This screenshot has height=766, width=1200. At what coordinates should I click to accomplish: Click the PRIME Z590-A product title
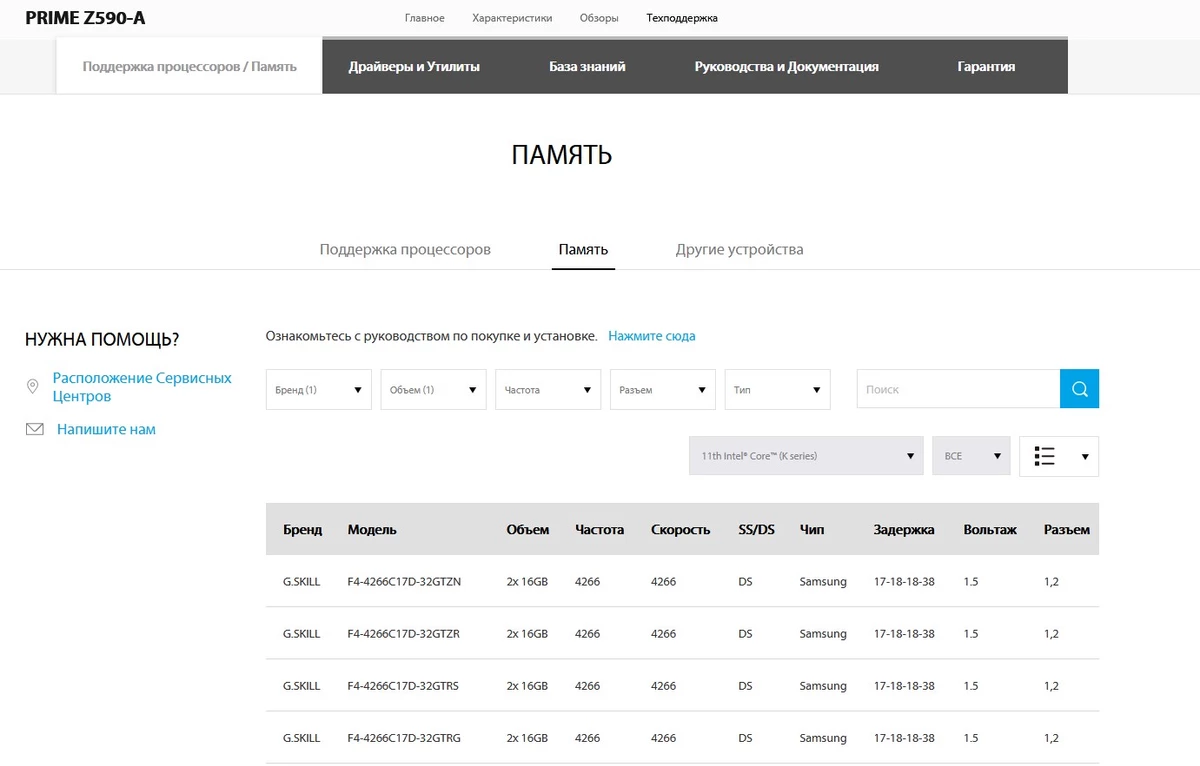click(x=85, y=18)
